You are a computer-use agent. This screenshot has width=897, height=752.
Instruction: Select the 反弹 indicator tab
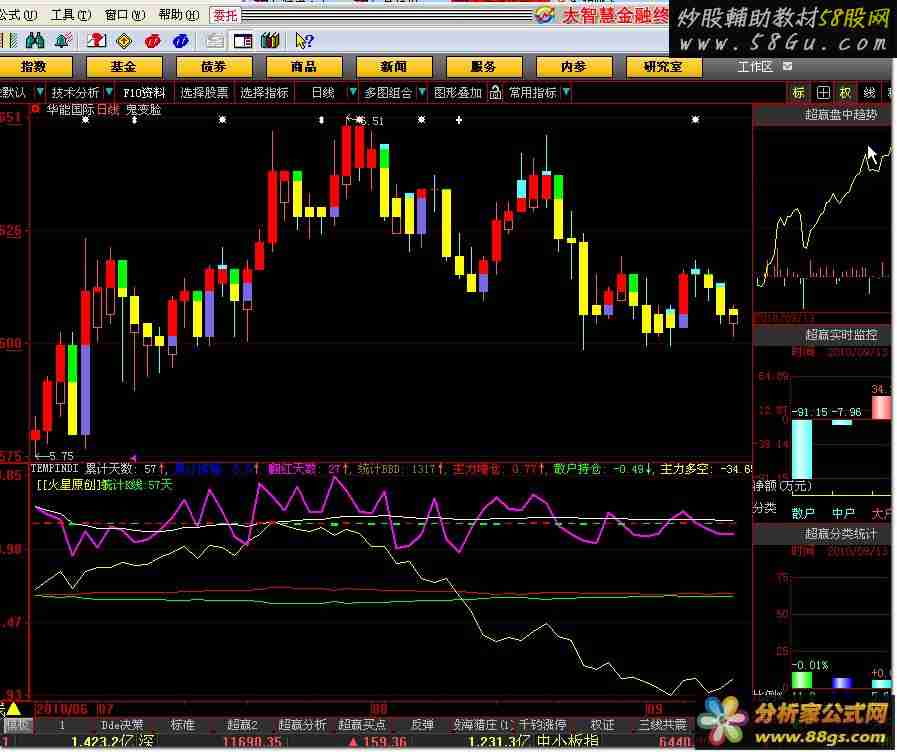click(422, 725)
